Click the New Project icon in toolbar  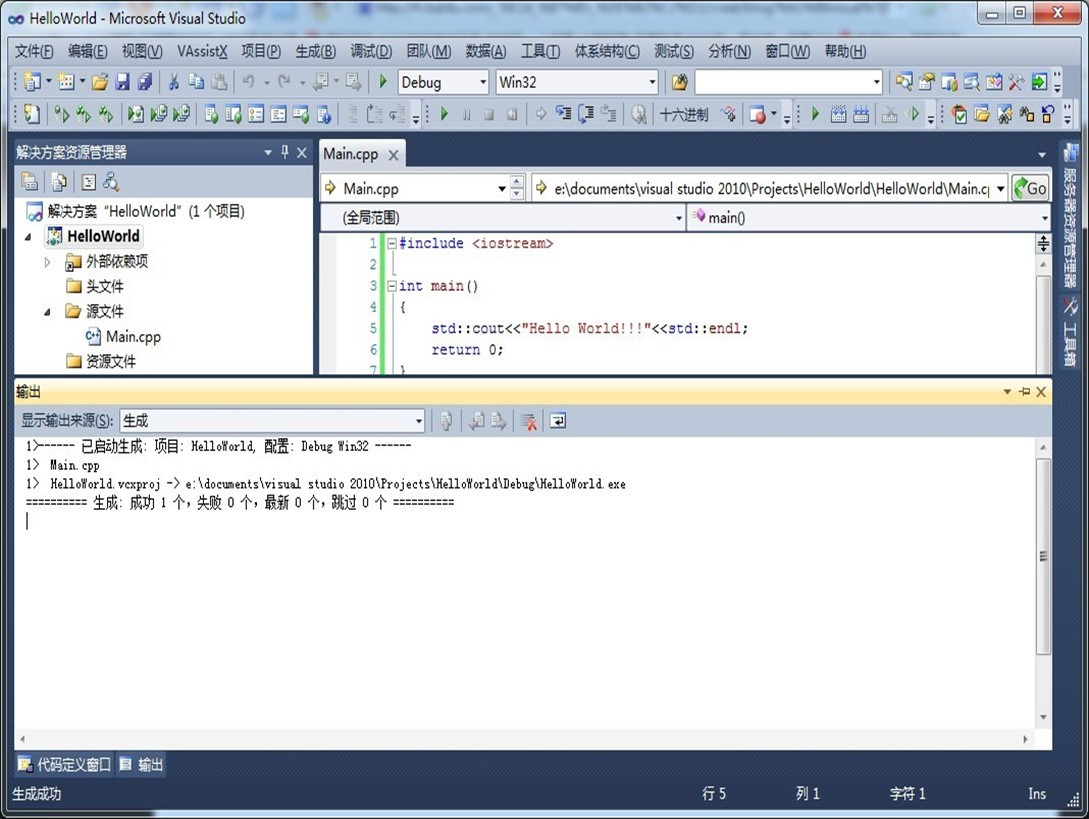click(x=31, y=82)
